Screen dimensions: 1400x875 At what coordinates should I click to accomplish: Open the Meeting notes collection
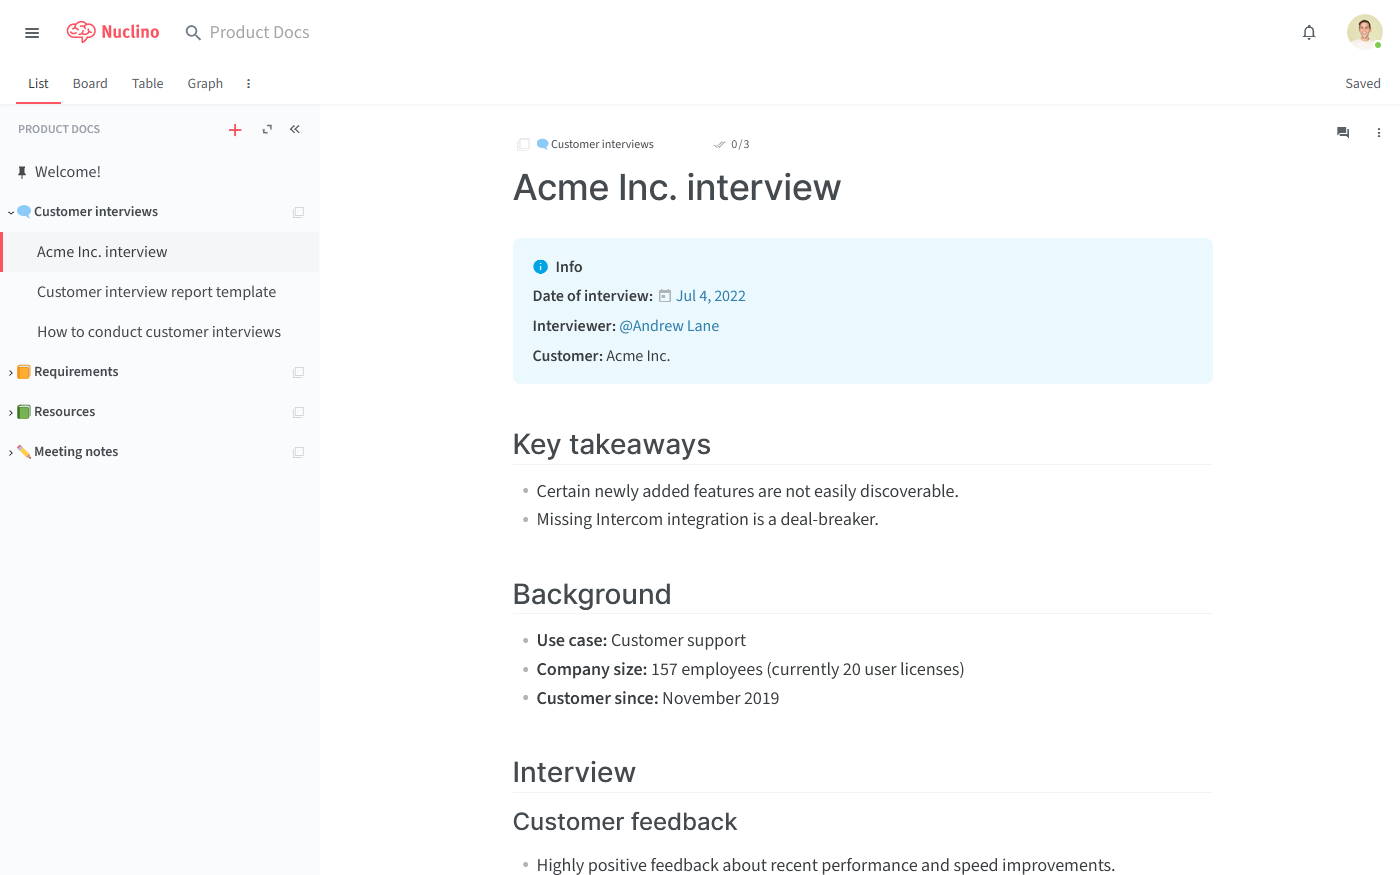pyautogui.click(x=76, y=452)
